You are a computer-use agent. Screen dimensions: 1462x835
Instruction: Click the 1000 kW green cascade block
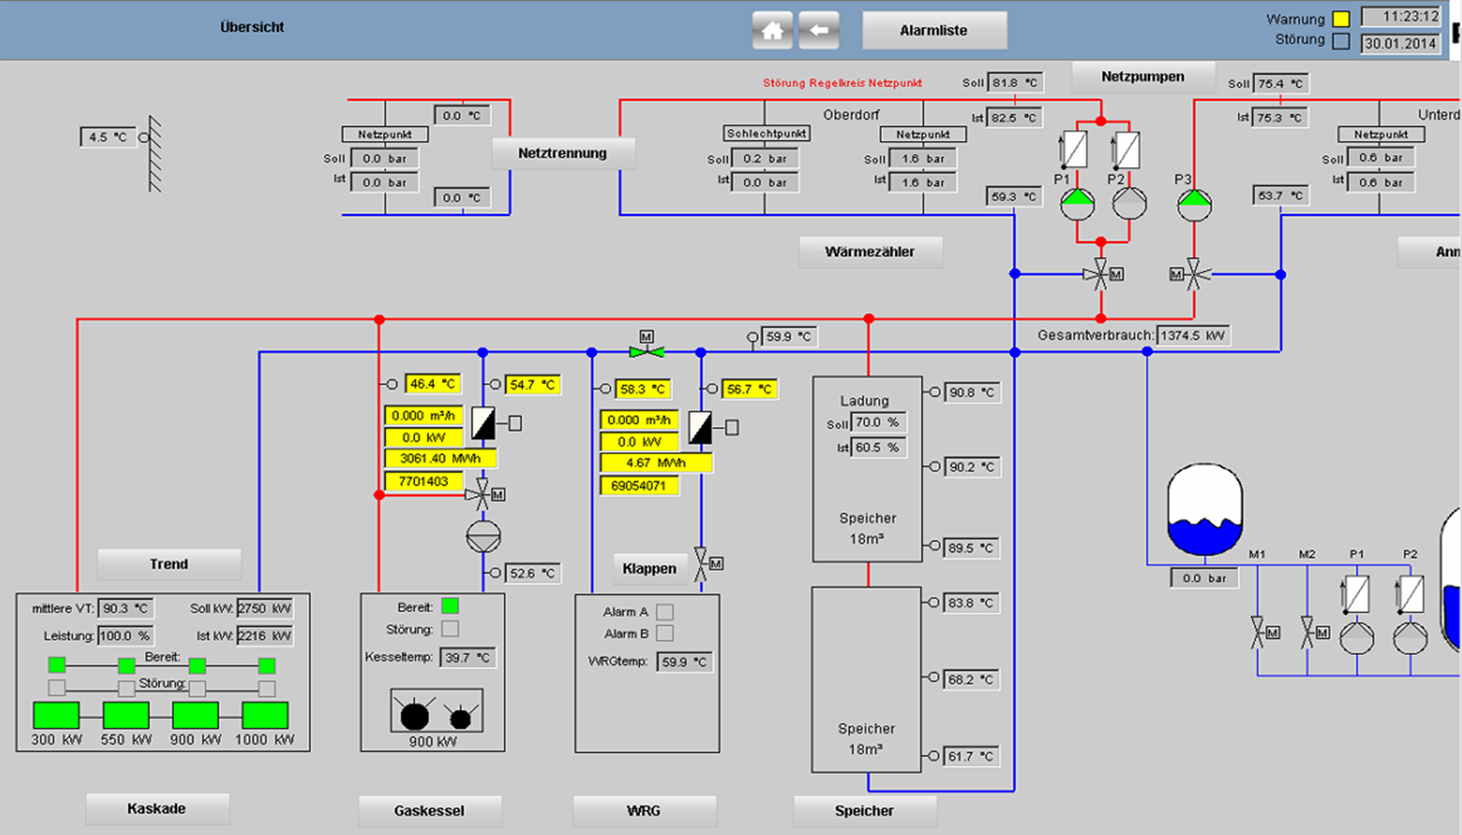click(x=265, y=715)
